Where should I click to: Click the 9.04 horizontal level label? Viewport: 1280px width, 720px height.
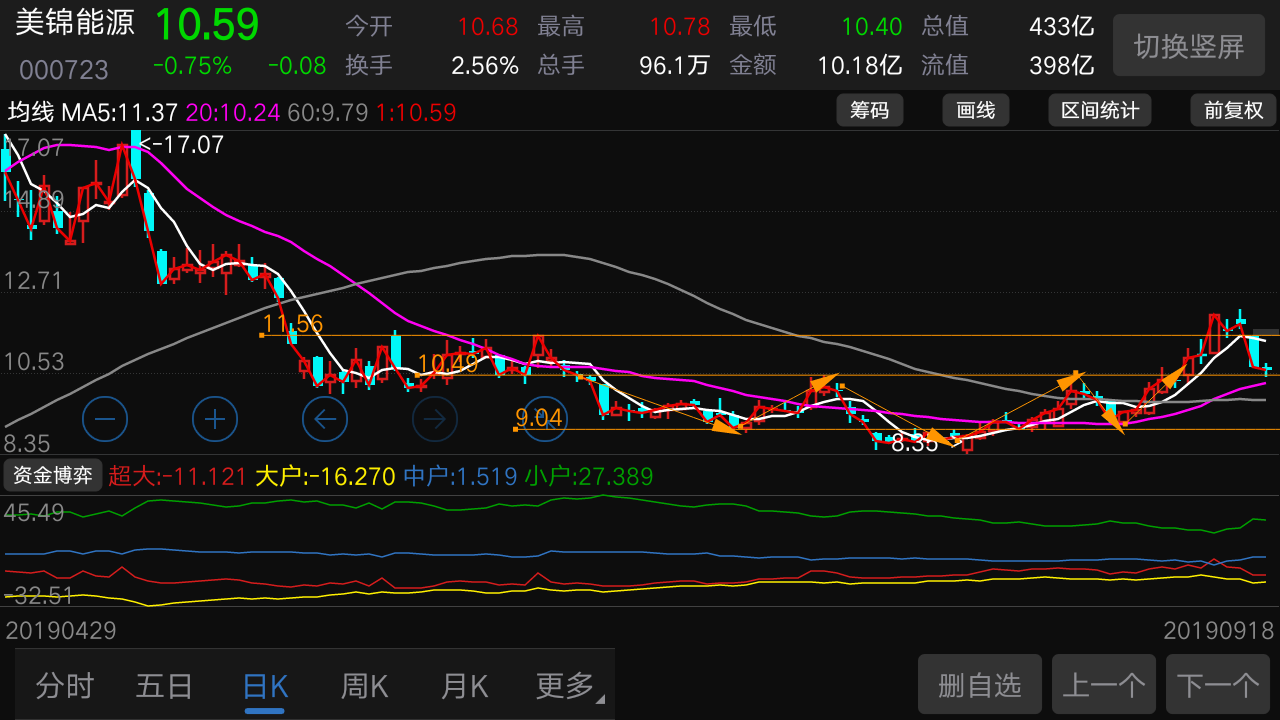tap(539, 417)
